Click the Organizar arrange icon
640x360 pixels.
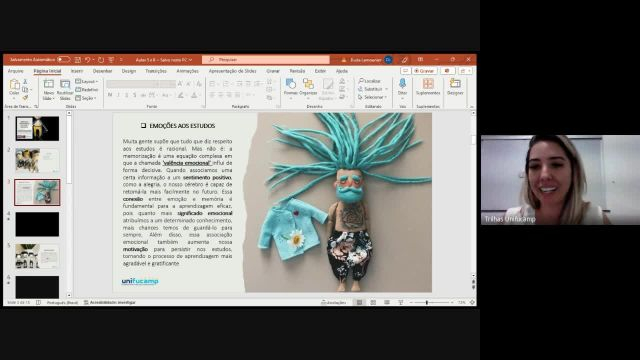click(308, 87)
